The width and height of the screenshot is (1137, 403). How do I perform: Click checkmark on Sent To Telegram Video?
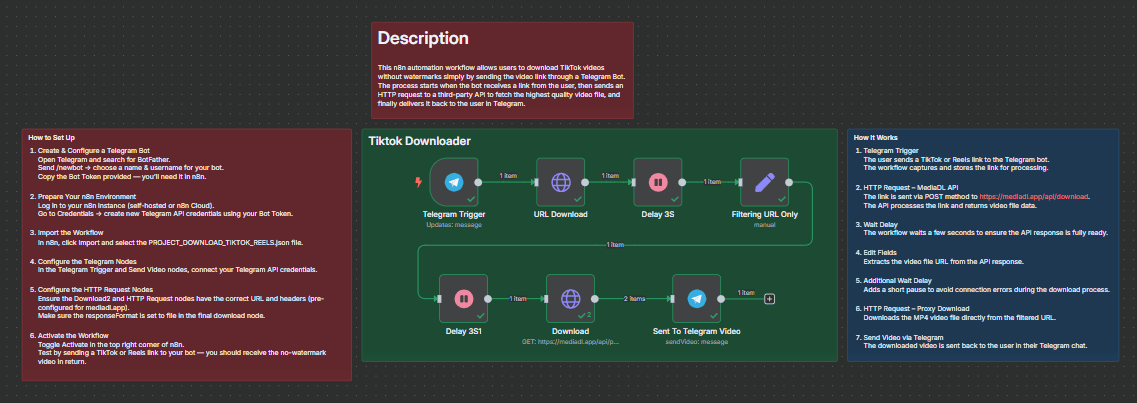click(x=714, y=315)
